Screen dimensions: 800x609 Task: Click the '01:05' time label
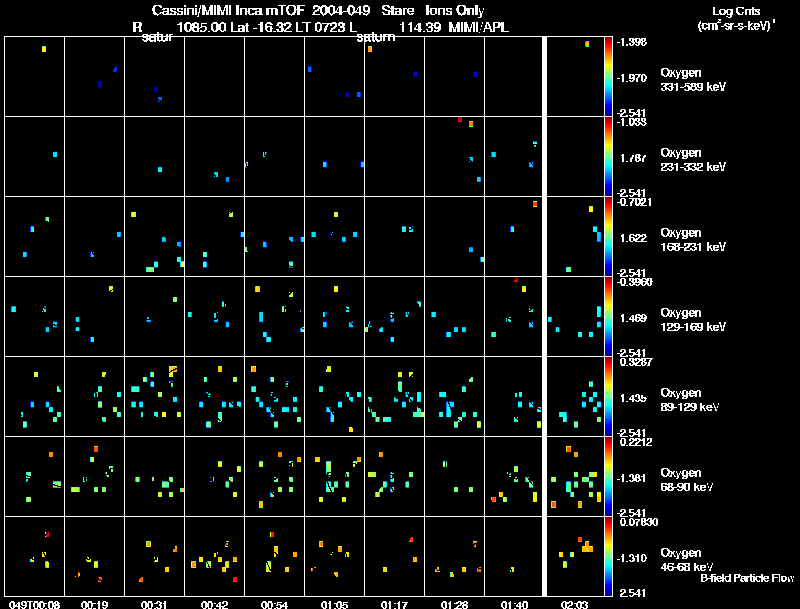[334, 604]
